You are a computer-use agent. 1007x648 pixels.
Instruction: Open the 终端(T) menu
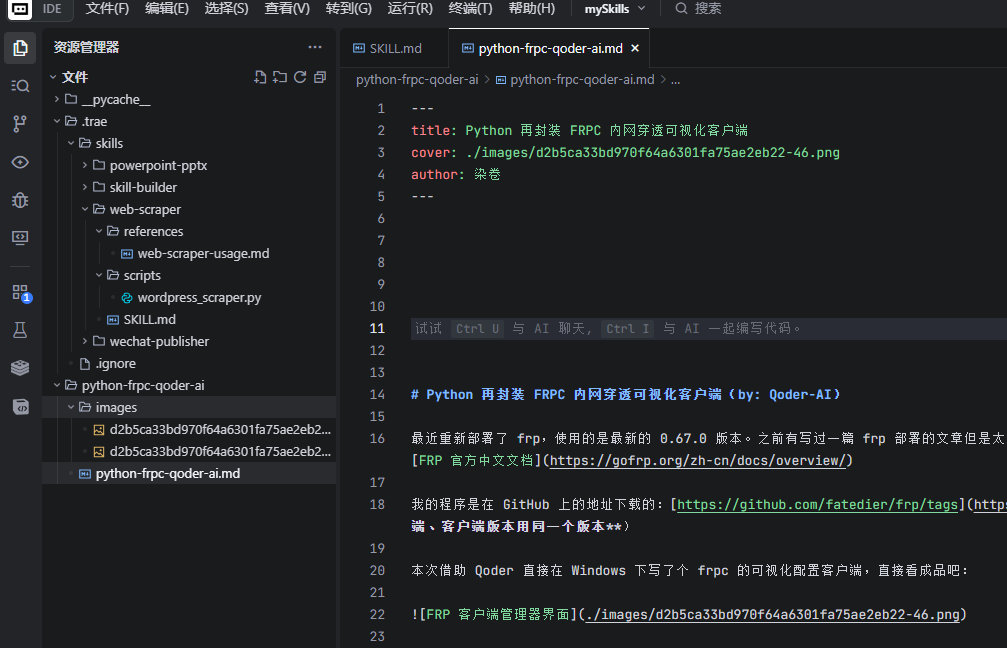pyautogui.click(x=470, y=8)
